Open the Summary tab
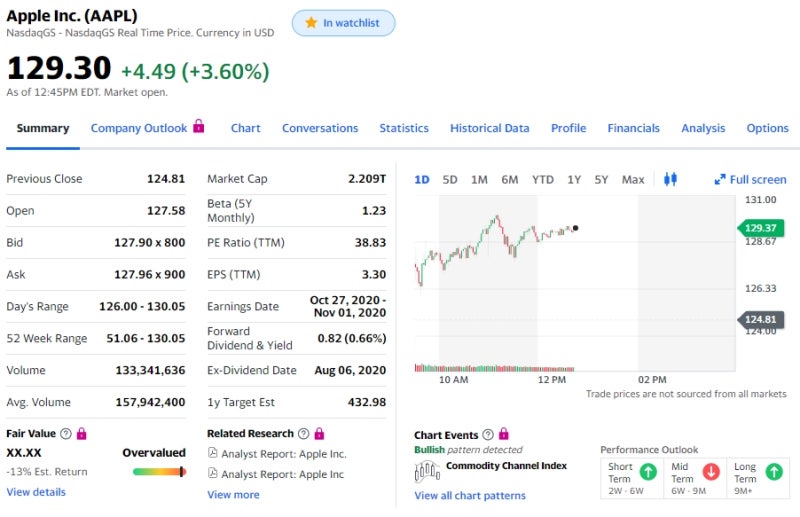The image size is (800, 517). click(x=43, y=128)
